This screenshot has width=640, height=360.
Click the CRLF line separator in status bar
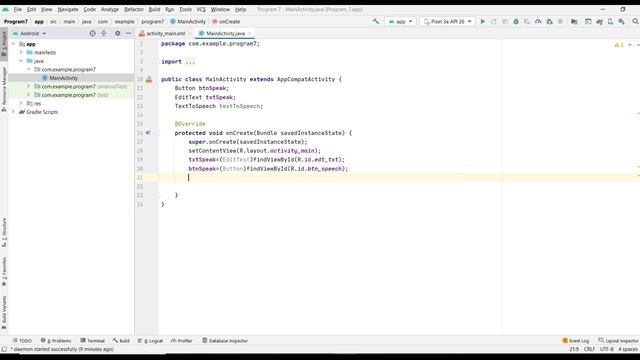589,349
